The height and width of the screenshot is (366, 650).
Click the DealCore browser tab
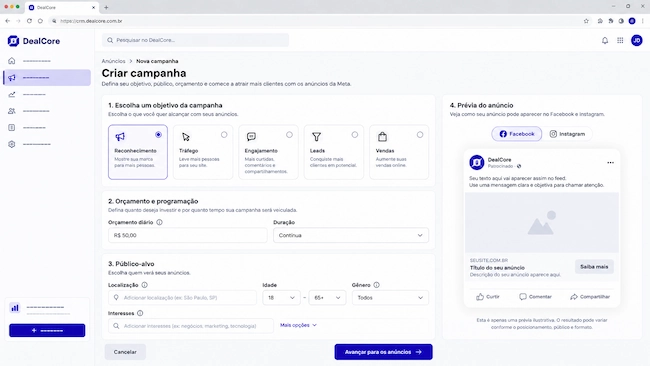point(61,7)
